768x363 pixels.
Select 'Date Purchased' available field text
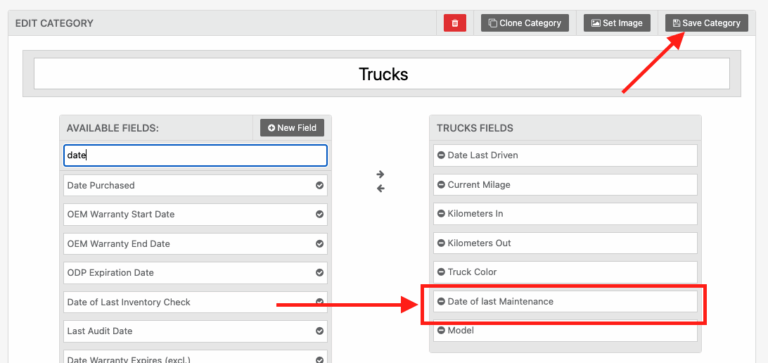[x=101, y=186]
